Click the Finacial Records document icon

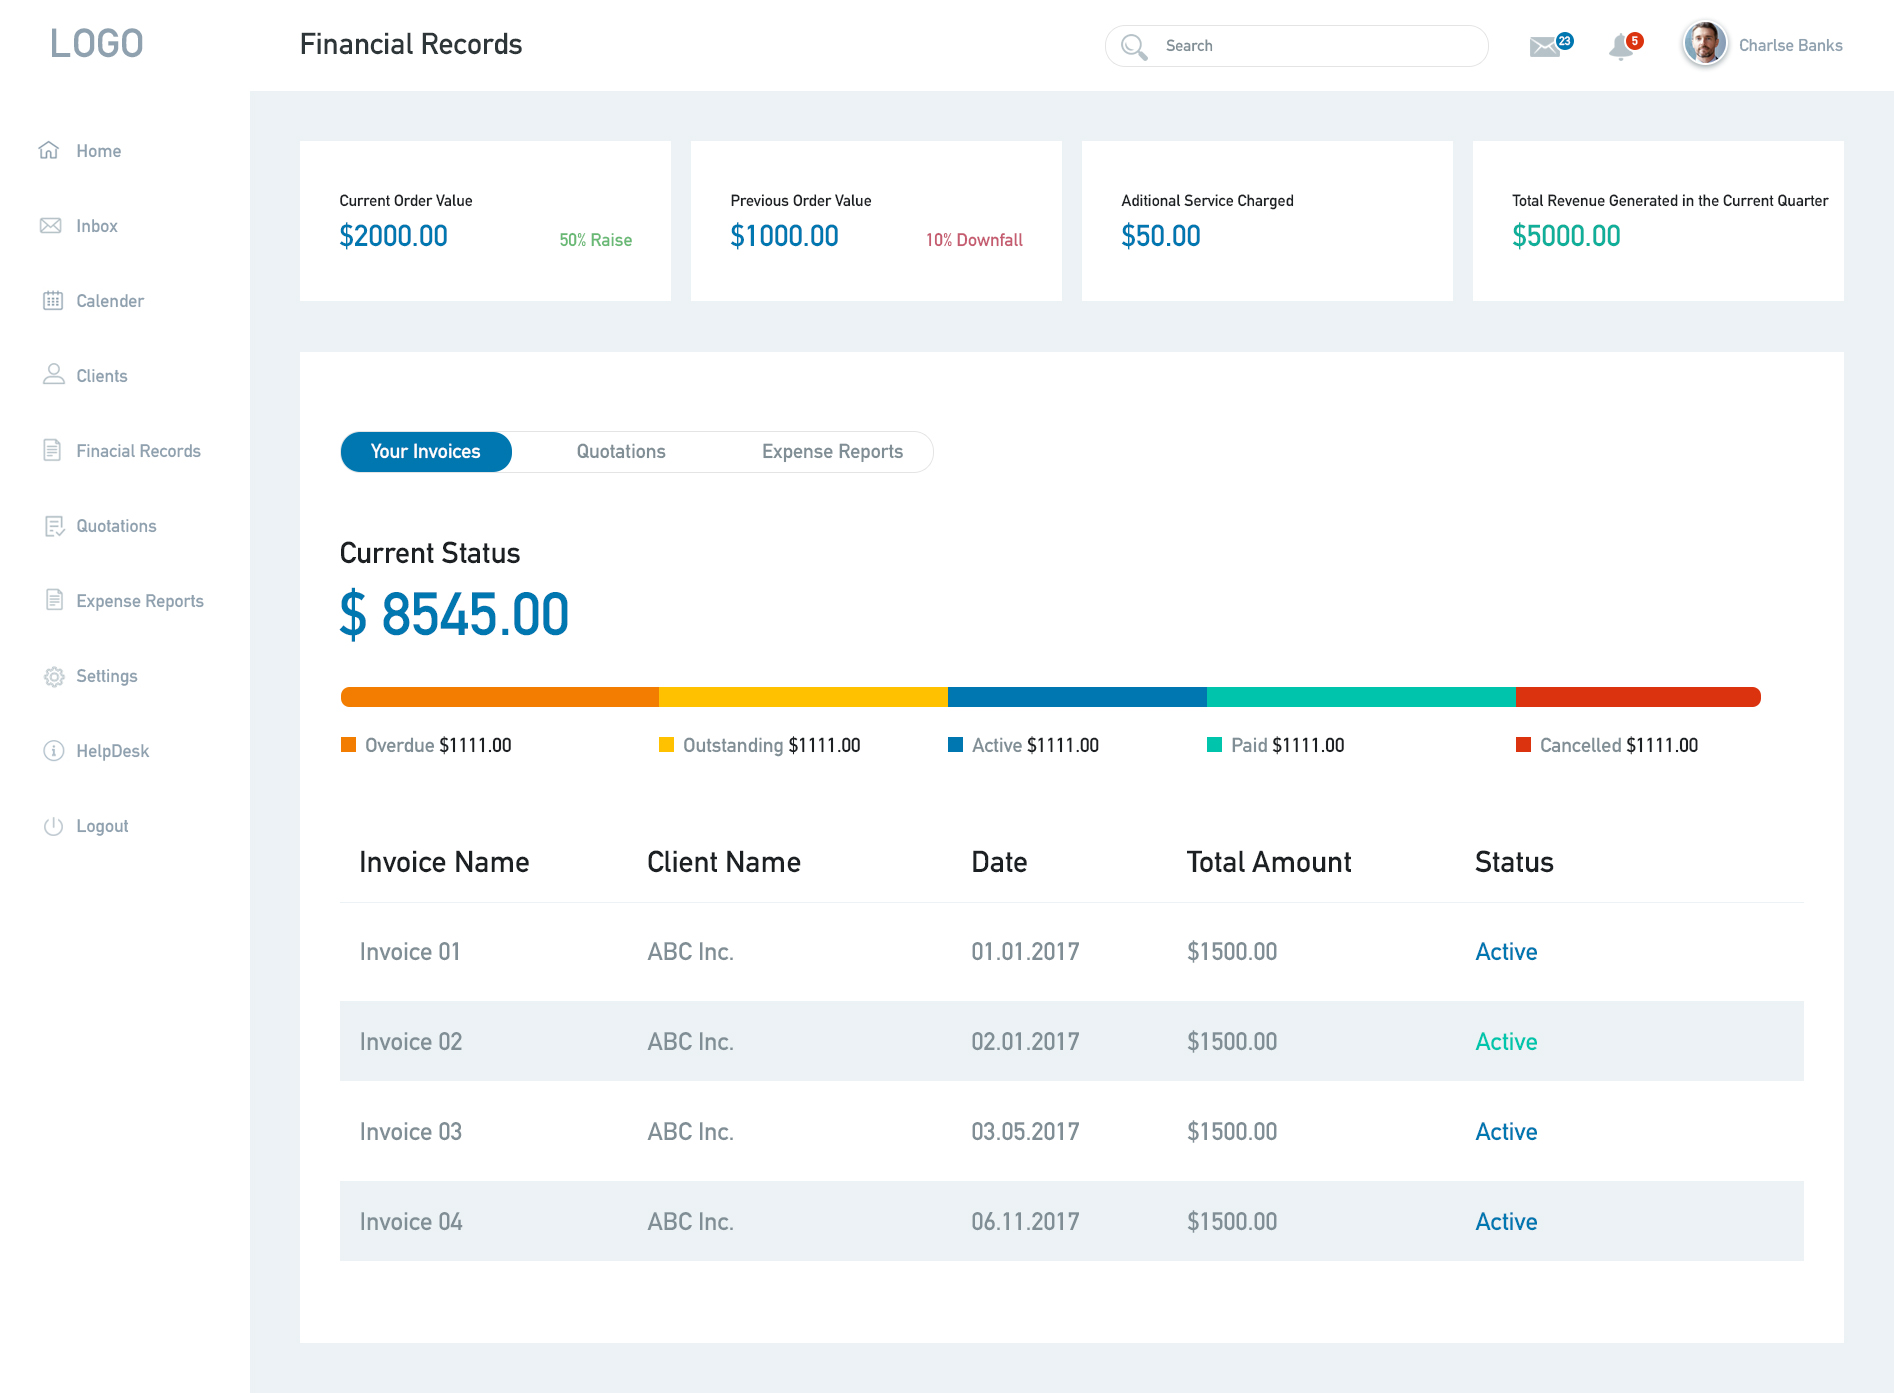tap(52, 450)
